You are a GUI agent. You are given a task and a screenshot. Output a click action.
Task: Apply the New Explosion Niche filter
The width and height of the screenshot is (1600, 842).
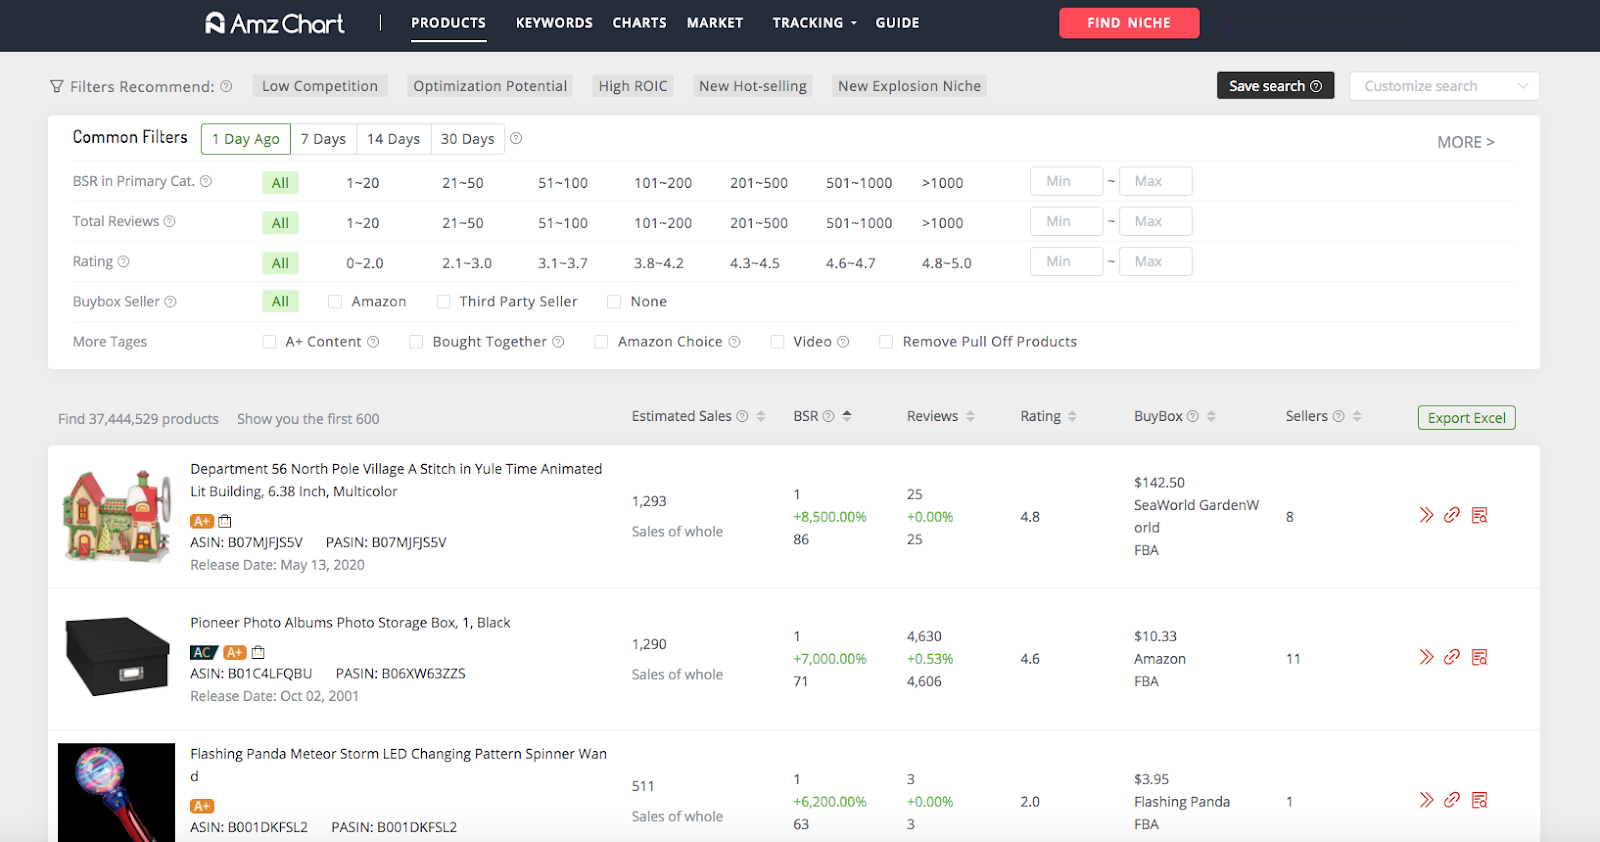[909, 86]
